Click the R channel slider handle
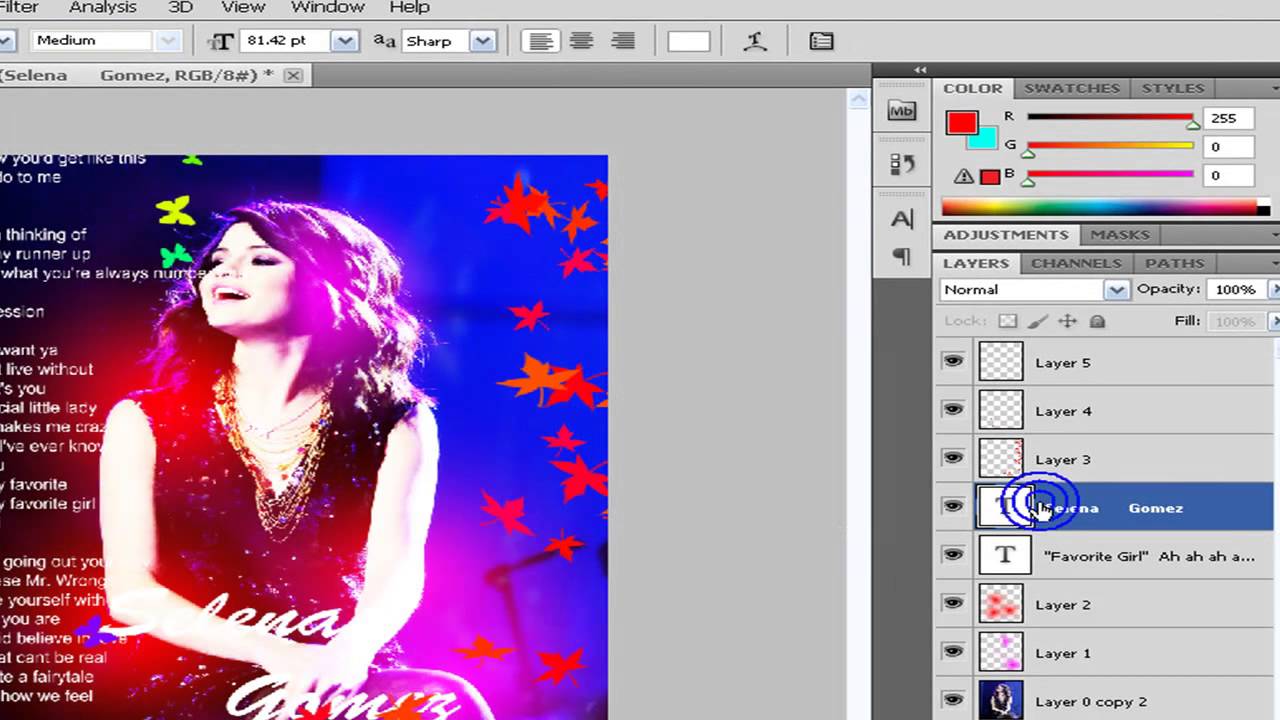The width and height of the screenshot is (1280, 720). pos(1193,125)
